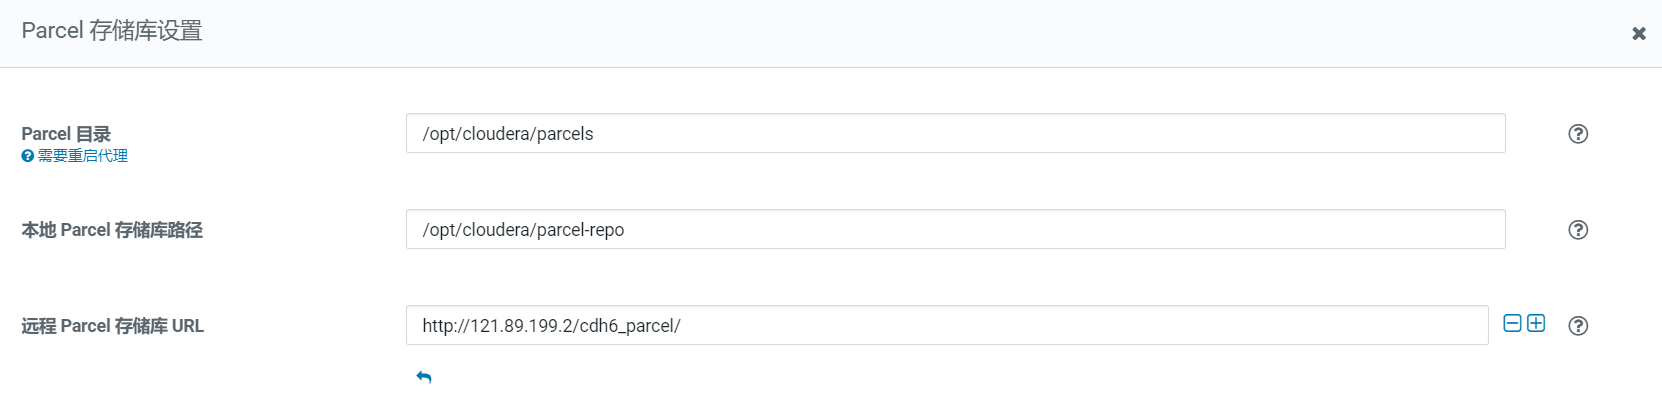This screenshot has height=401, width=1662.
Task: Click the small icon beside 需要重启代理
Action: [28, 156]
